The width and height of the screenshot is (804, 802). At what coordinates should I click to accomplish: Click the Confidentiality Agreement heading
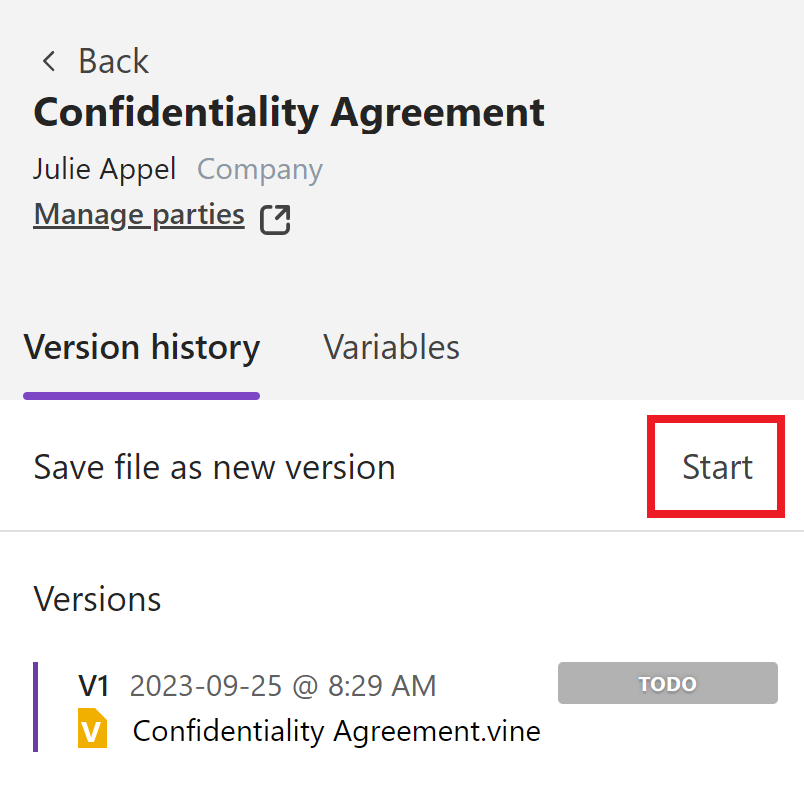[289, 111]
